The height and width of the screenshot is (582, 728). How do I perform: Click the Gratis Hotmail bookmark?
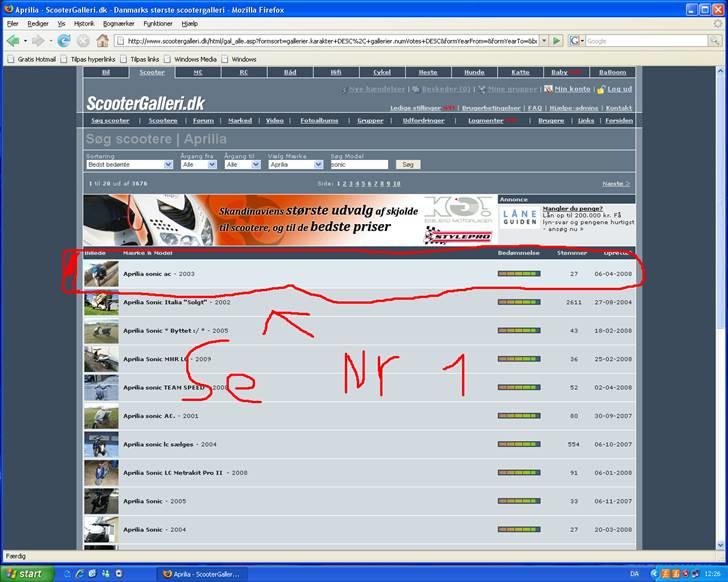32,59
